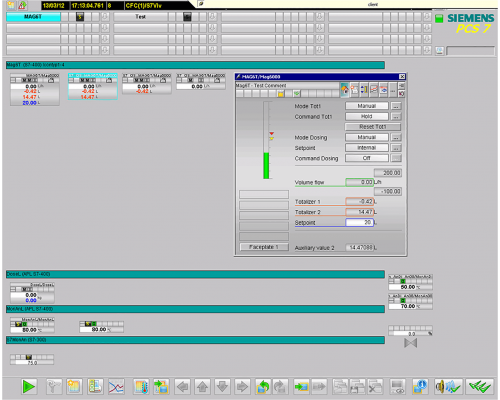Toggle the Setpoint Internal field
The width and height of the screenshot is (500, 400).
367,148
